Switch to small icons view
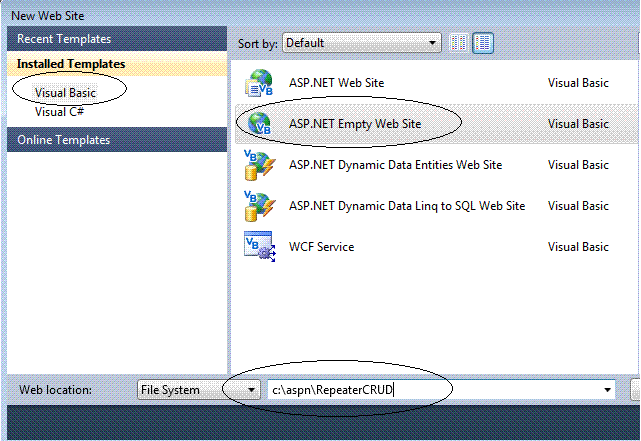Image resolution: width=641 pixels, height=441 pixels. (x=458, y=43)
